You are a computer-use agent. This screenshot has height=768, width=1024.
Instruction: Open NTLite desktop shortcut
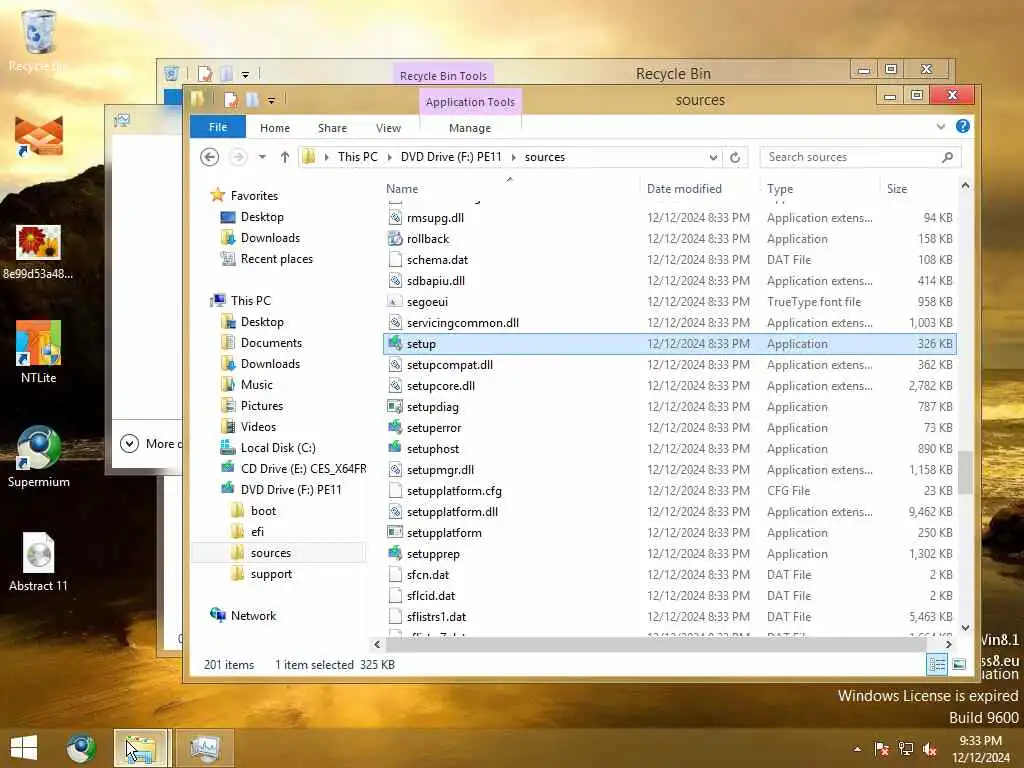coord(39,351)
